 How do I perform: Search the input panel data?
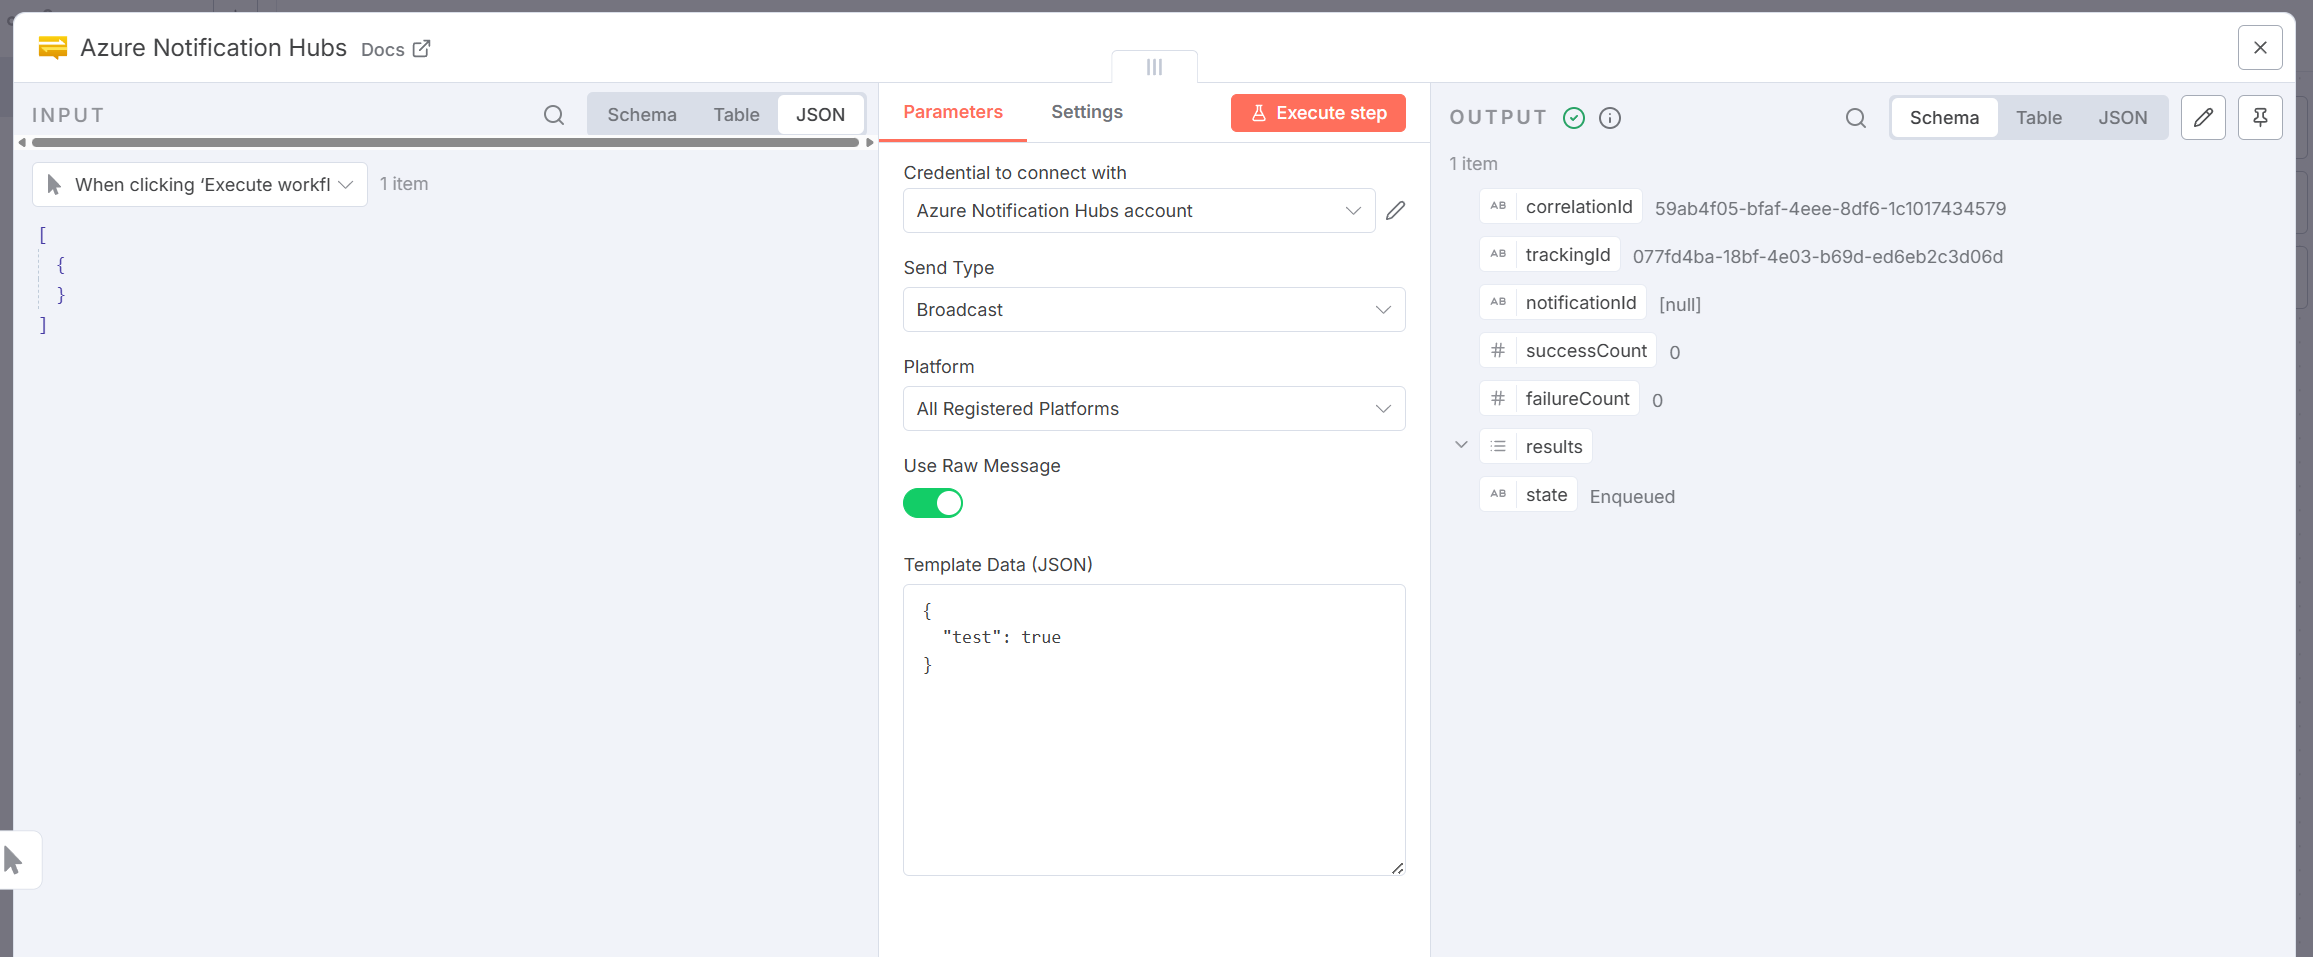click(554, 115)
